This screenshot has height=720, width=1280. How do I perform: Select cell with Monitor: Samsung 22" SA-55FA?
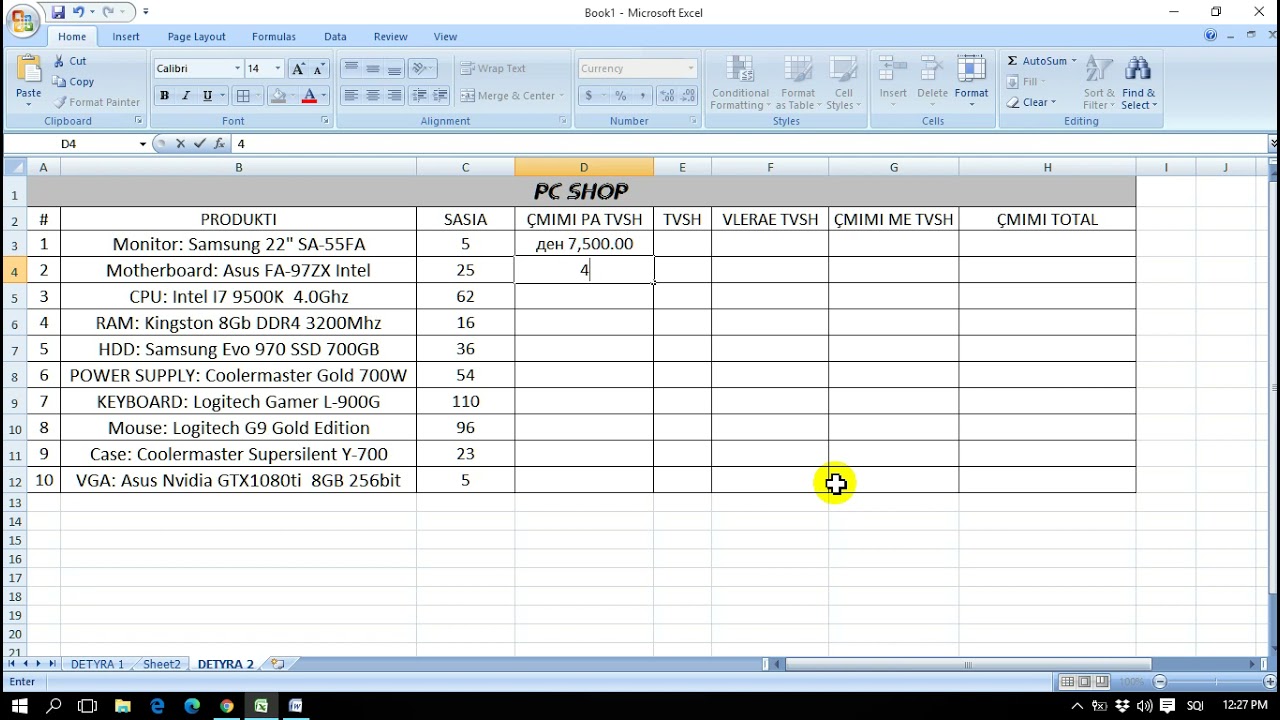[238, 244]
